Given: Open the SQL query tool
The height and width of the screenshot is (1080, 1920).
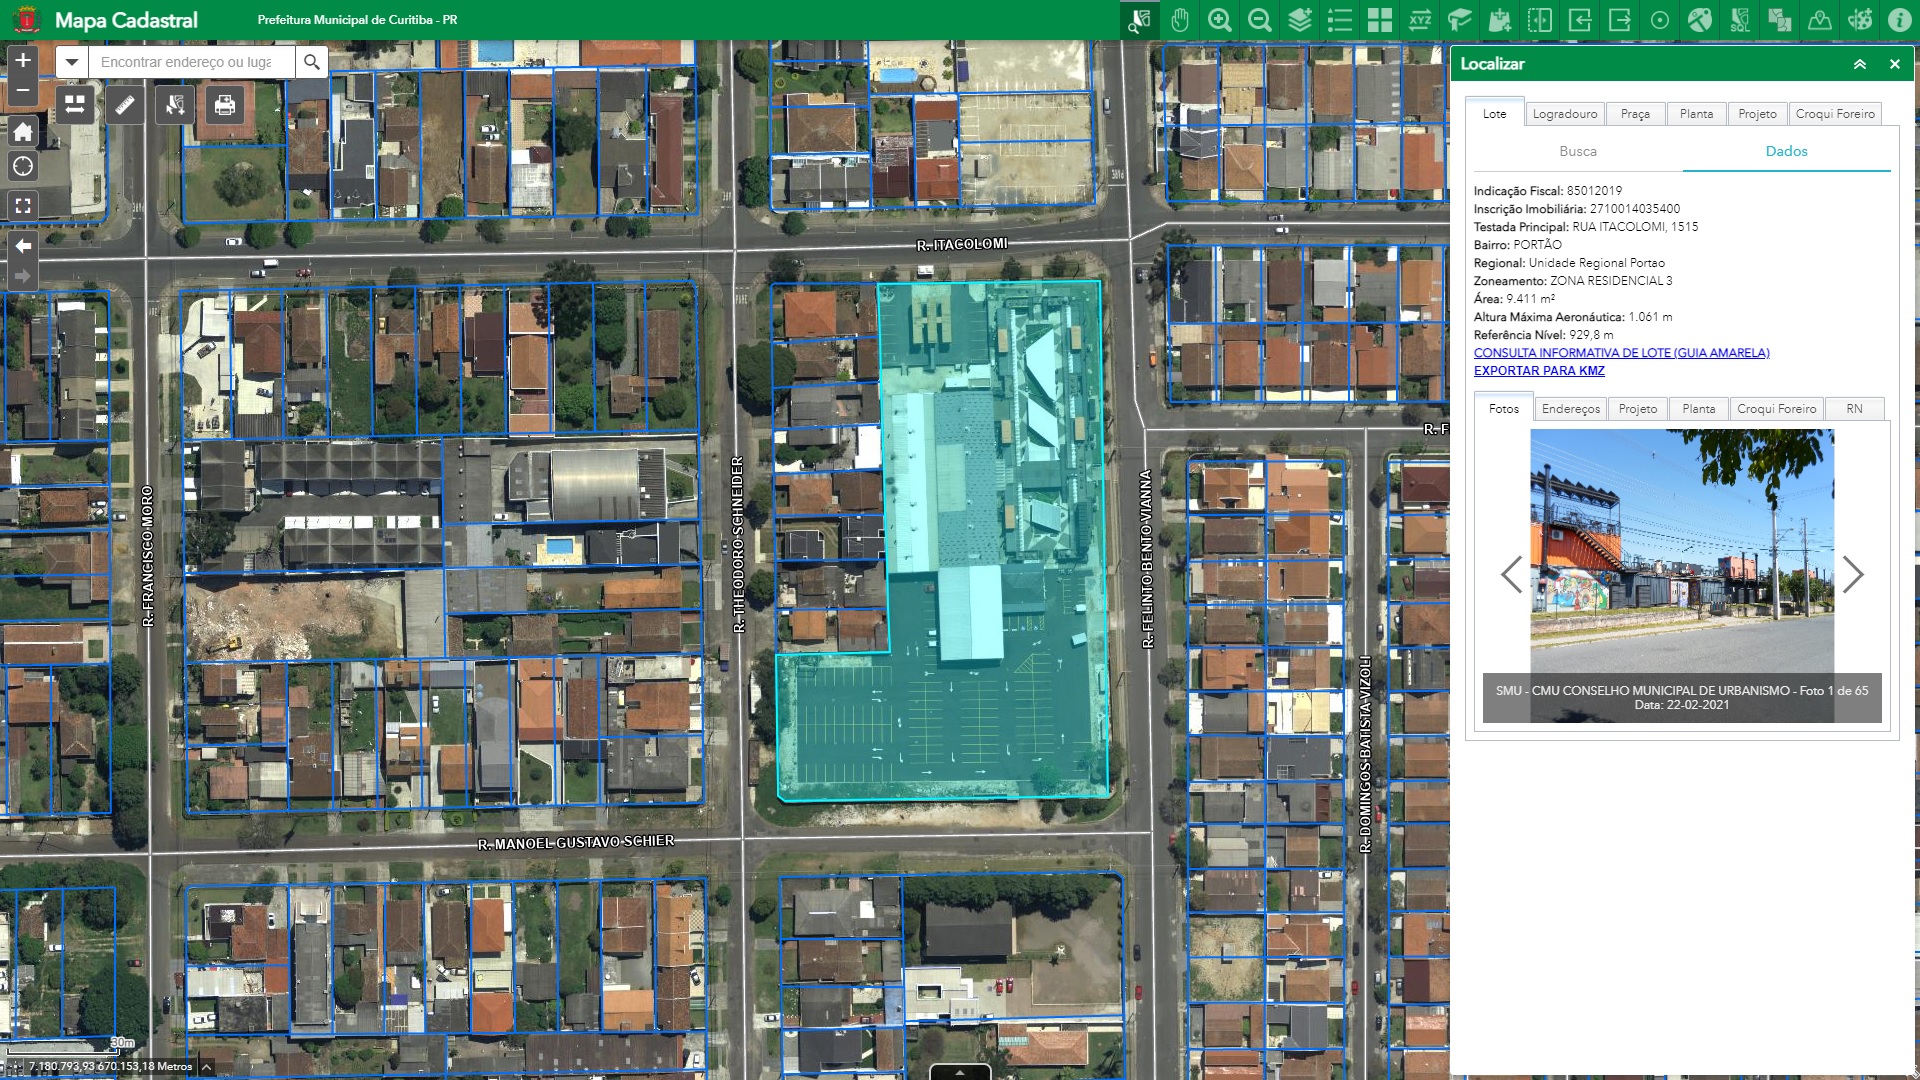Looking at the screenshot, I should point(1740,20).
